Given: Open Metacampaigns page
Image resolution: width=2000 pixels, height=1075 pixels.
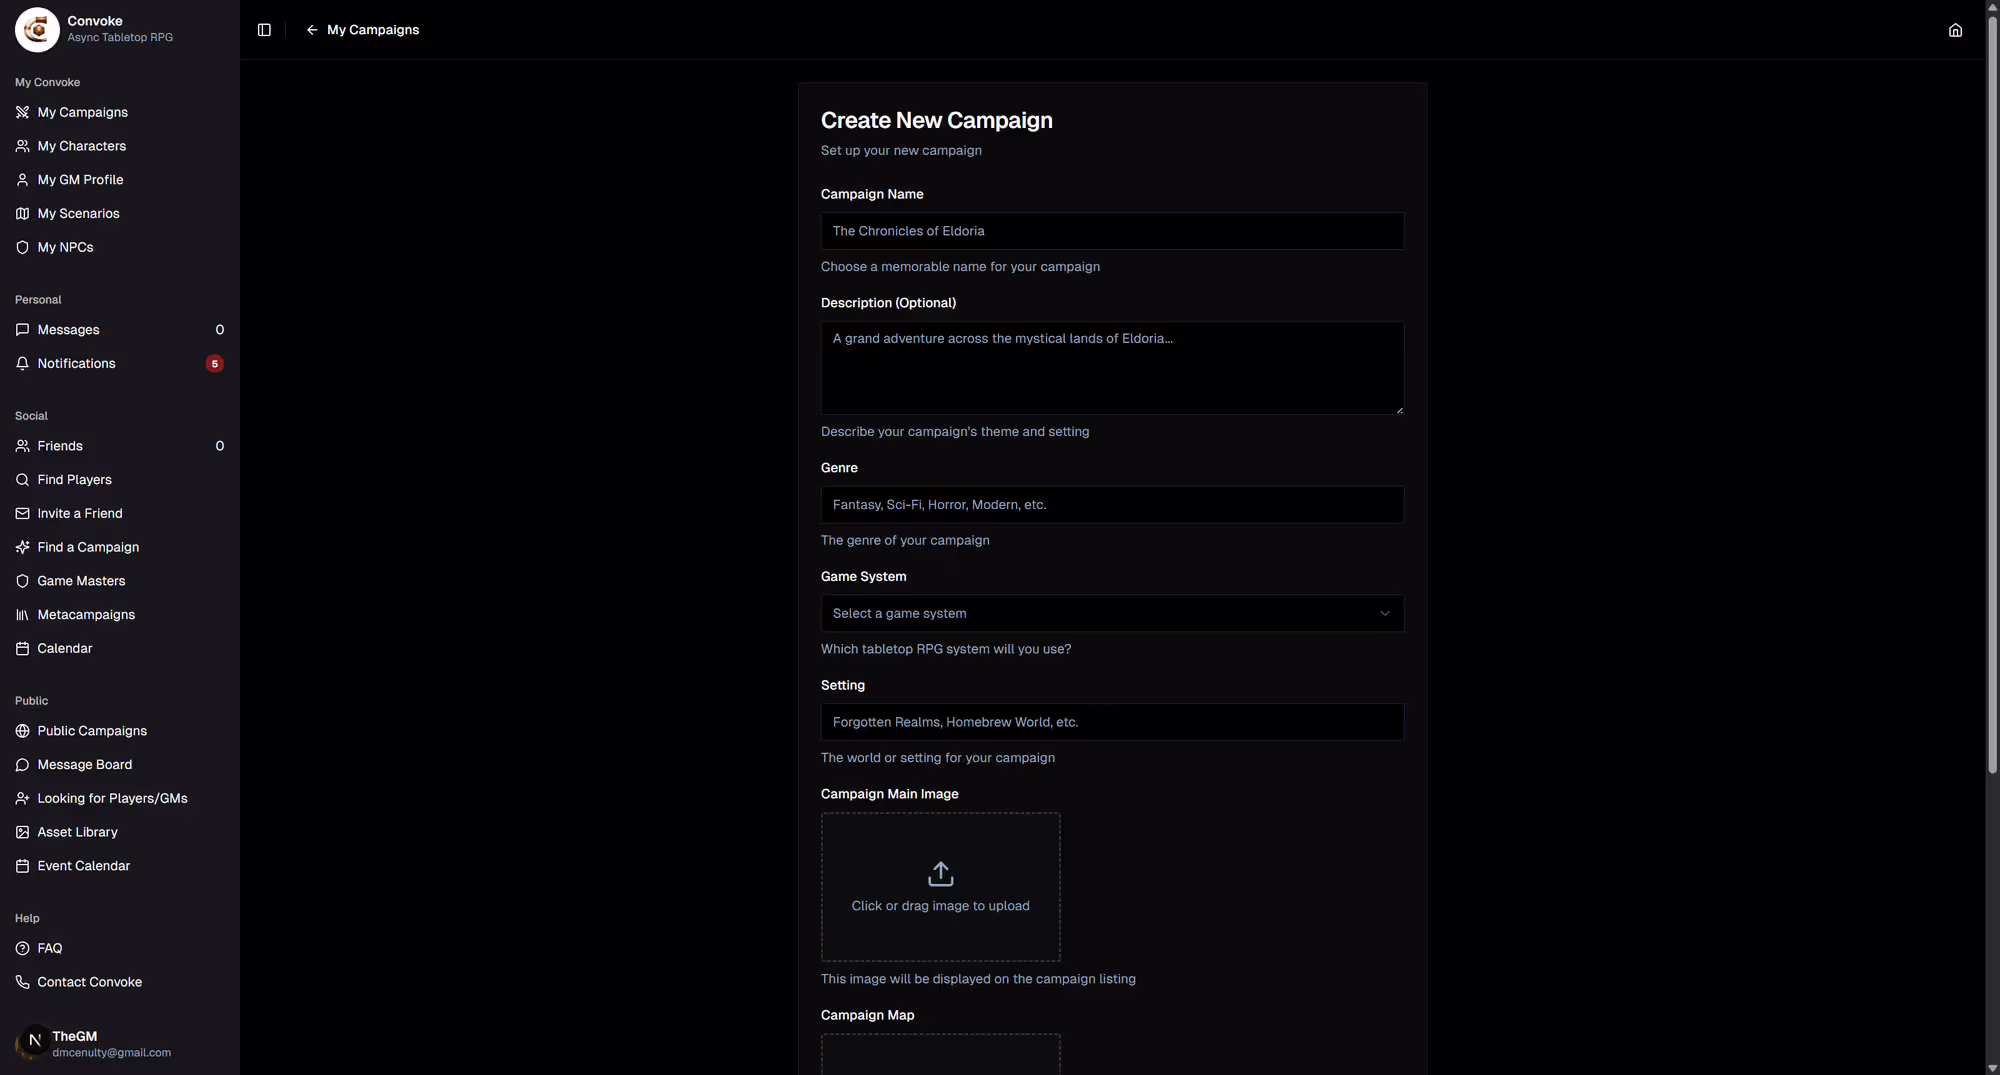Looking at the screenshot, I should click(119, 615).
